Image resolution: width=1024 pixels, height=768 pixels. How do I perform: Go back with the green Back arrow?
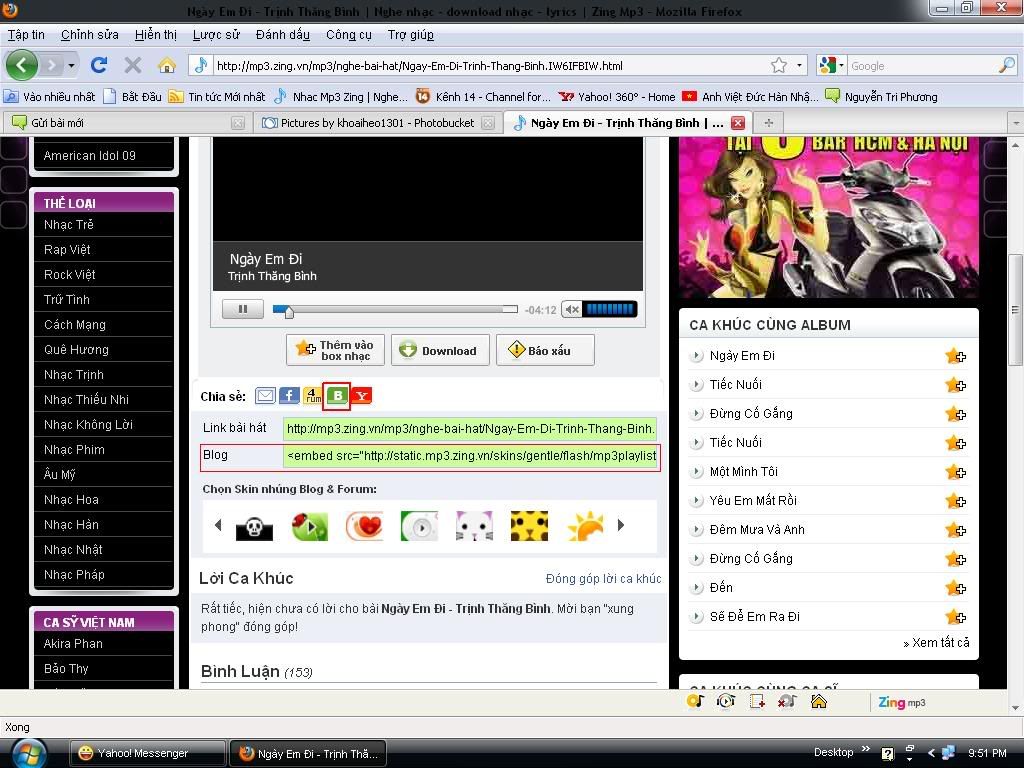pos(22,65)
